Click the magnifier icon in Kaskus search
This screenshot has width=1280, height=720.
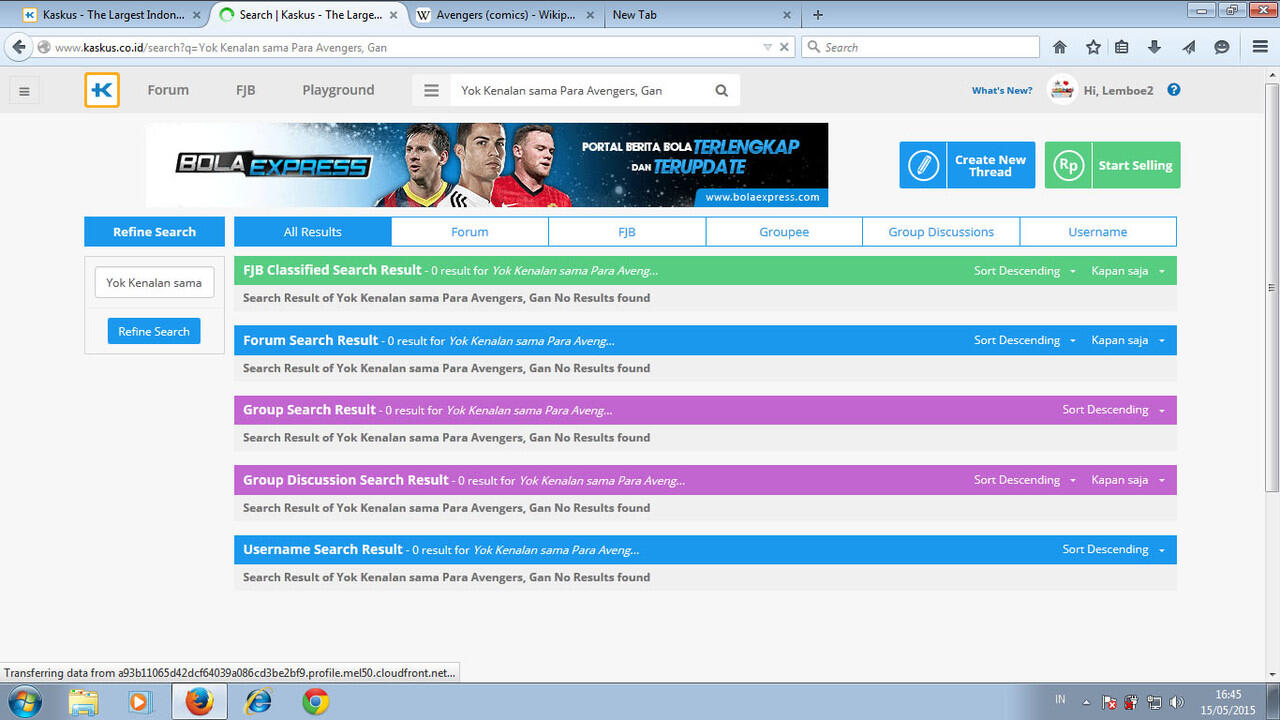point(721,90)
